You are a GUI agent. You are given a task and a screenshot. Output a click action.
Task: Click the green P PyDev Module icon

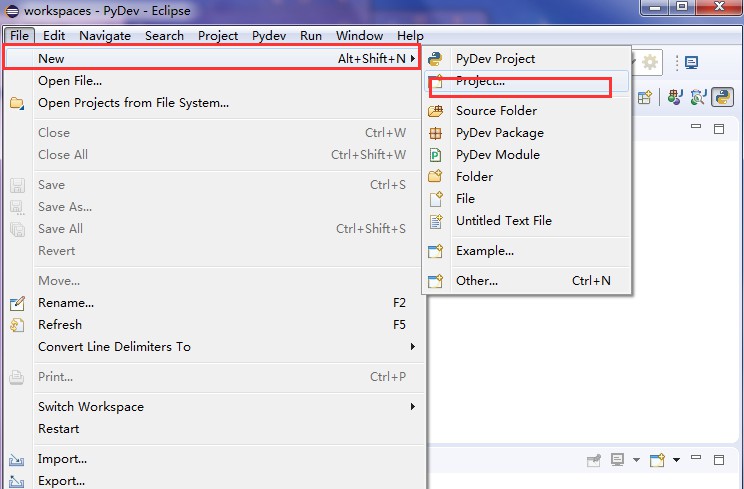click(435, 155)
